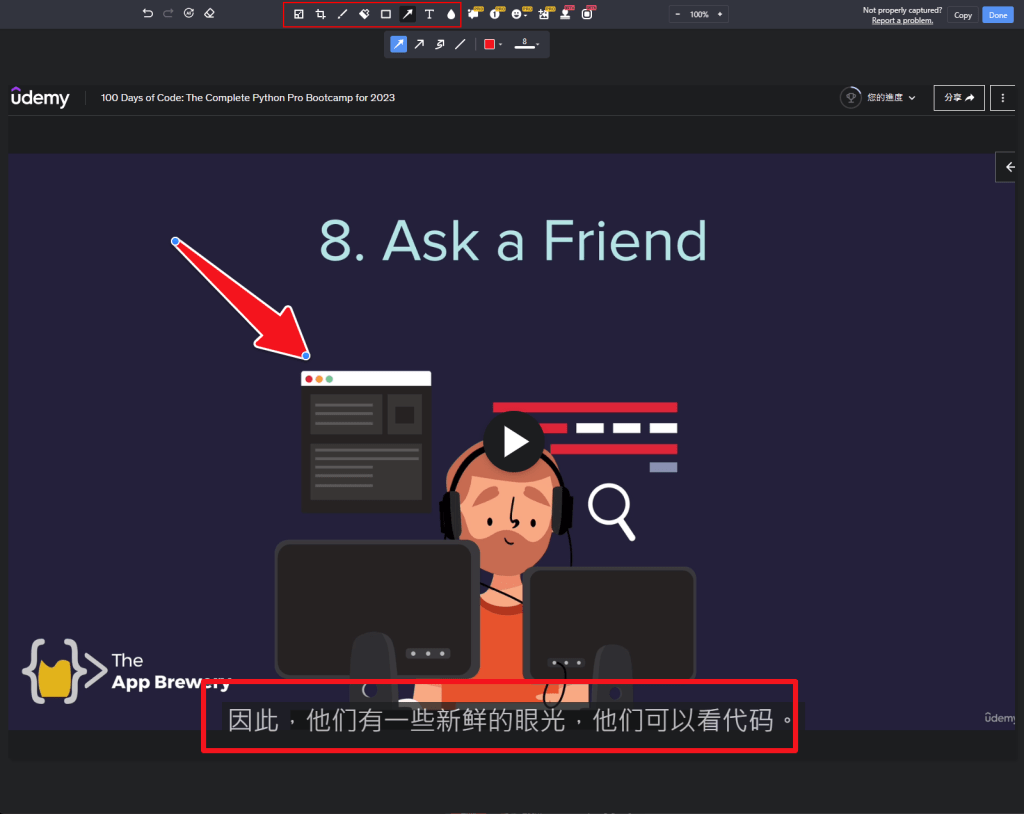Switch to the thin arrow style

click(419, 44)
